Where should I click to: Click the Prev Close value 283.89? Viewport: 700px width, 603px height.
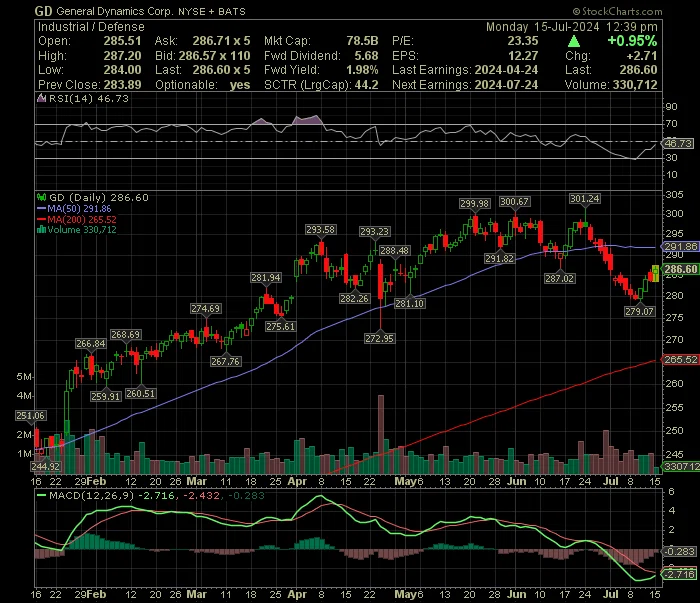click(x=122, y=85)
